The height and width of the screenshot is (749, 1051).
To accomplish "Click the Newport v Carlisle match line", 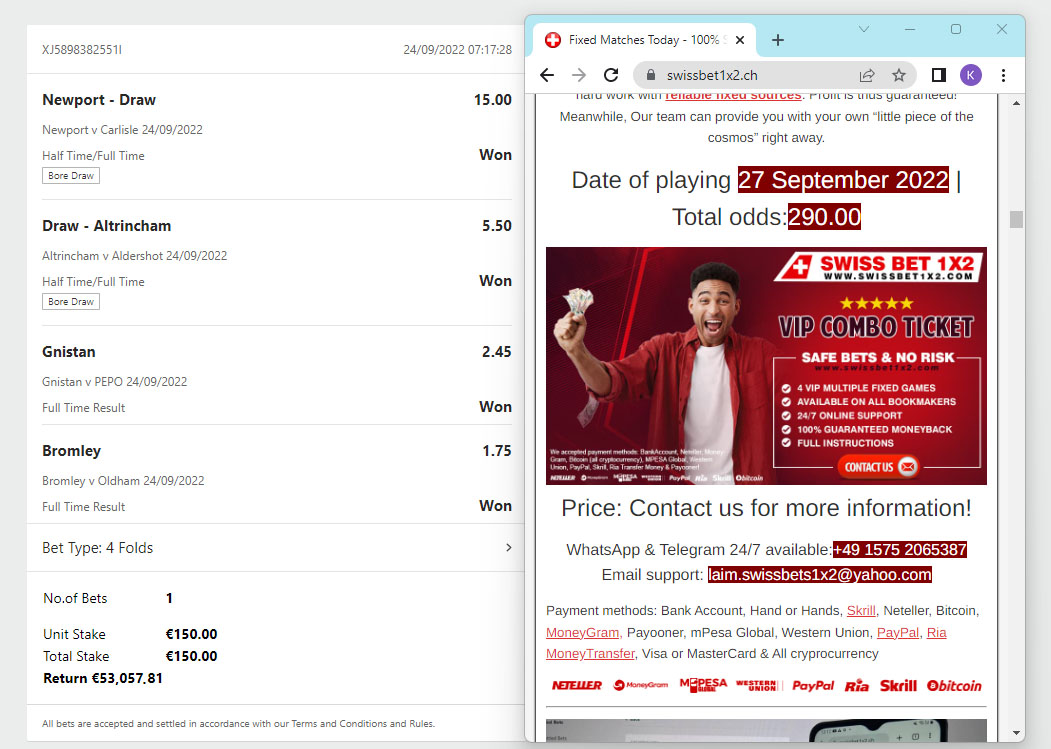I will pyautogui.click(x=123, y=130).
